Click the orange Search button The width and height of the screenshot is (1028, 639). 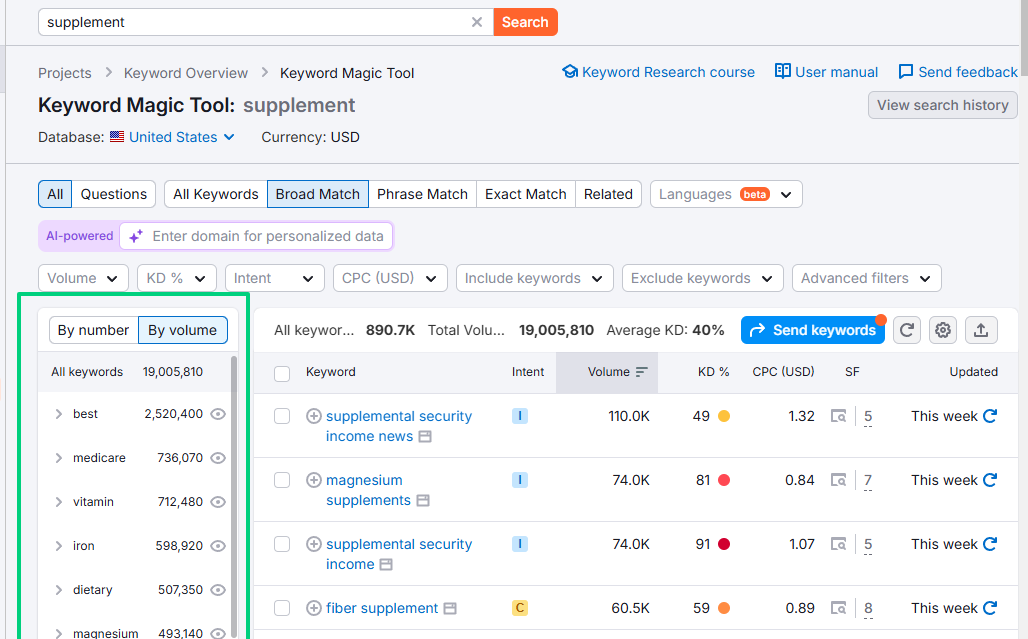point(525,22)
